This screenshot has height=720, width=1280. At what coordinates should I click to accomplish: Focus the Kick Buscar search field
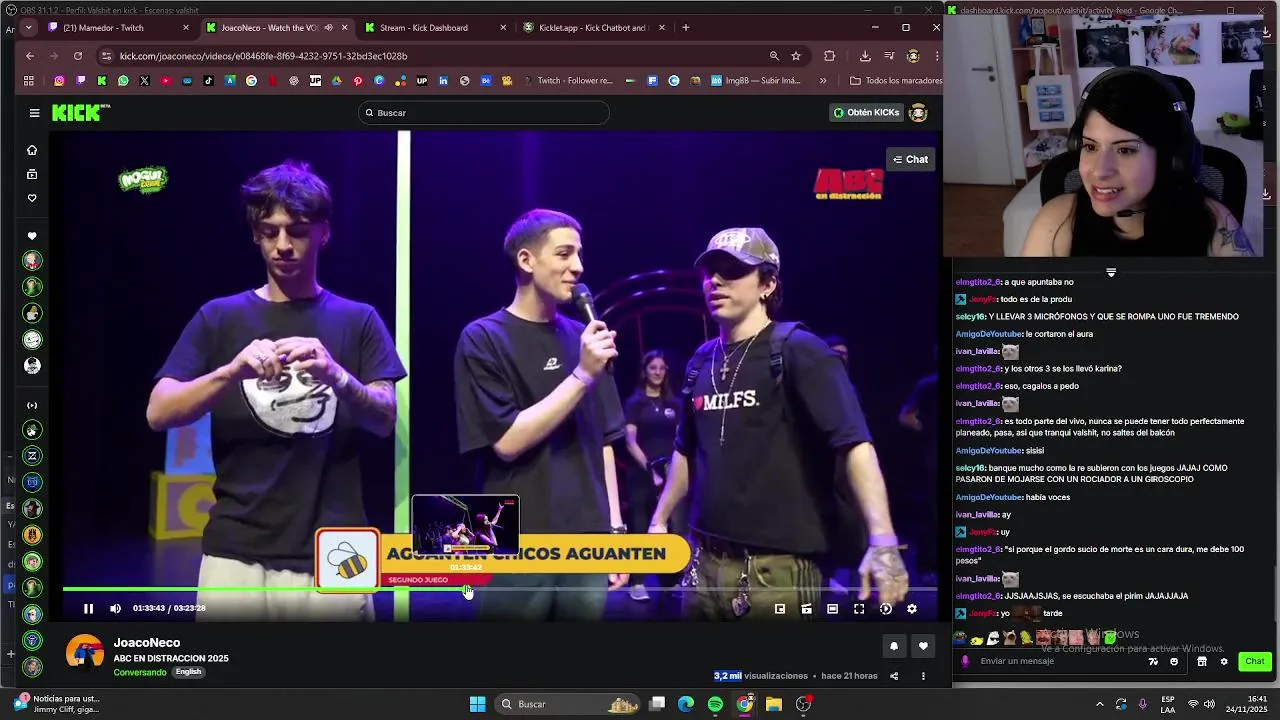click(x=484, y=113)
